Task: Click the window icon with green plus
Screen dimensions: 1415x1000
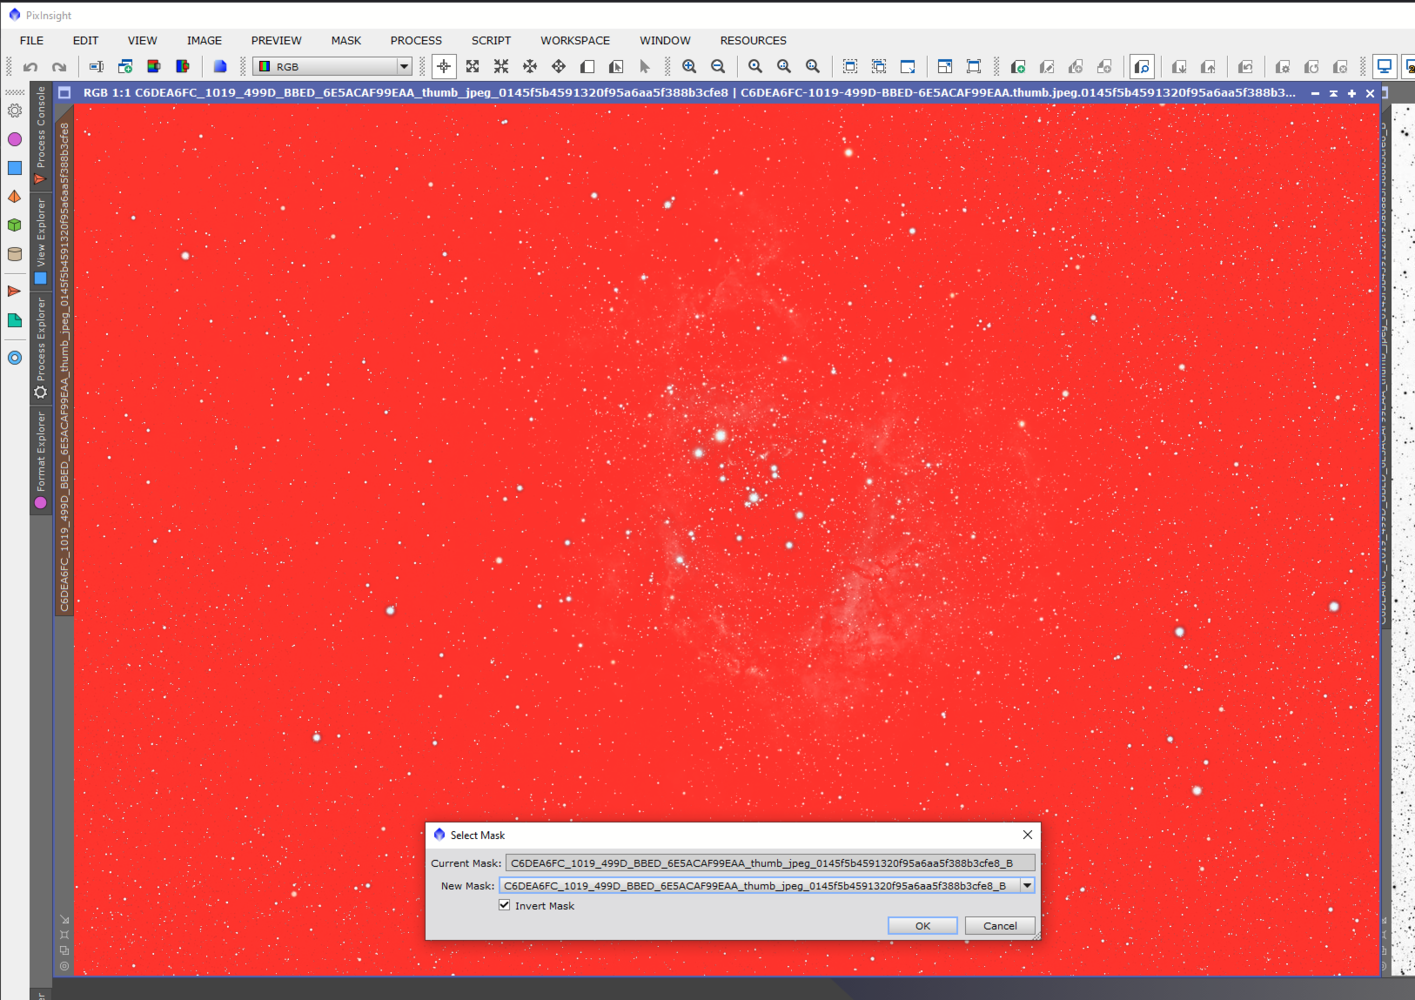Action: (125, 67)
